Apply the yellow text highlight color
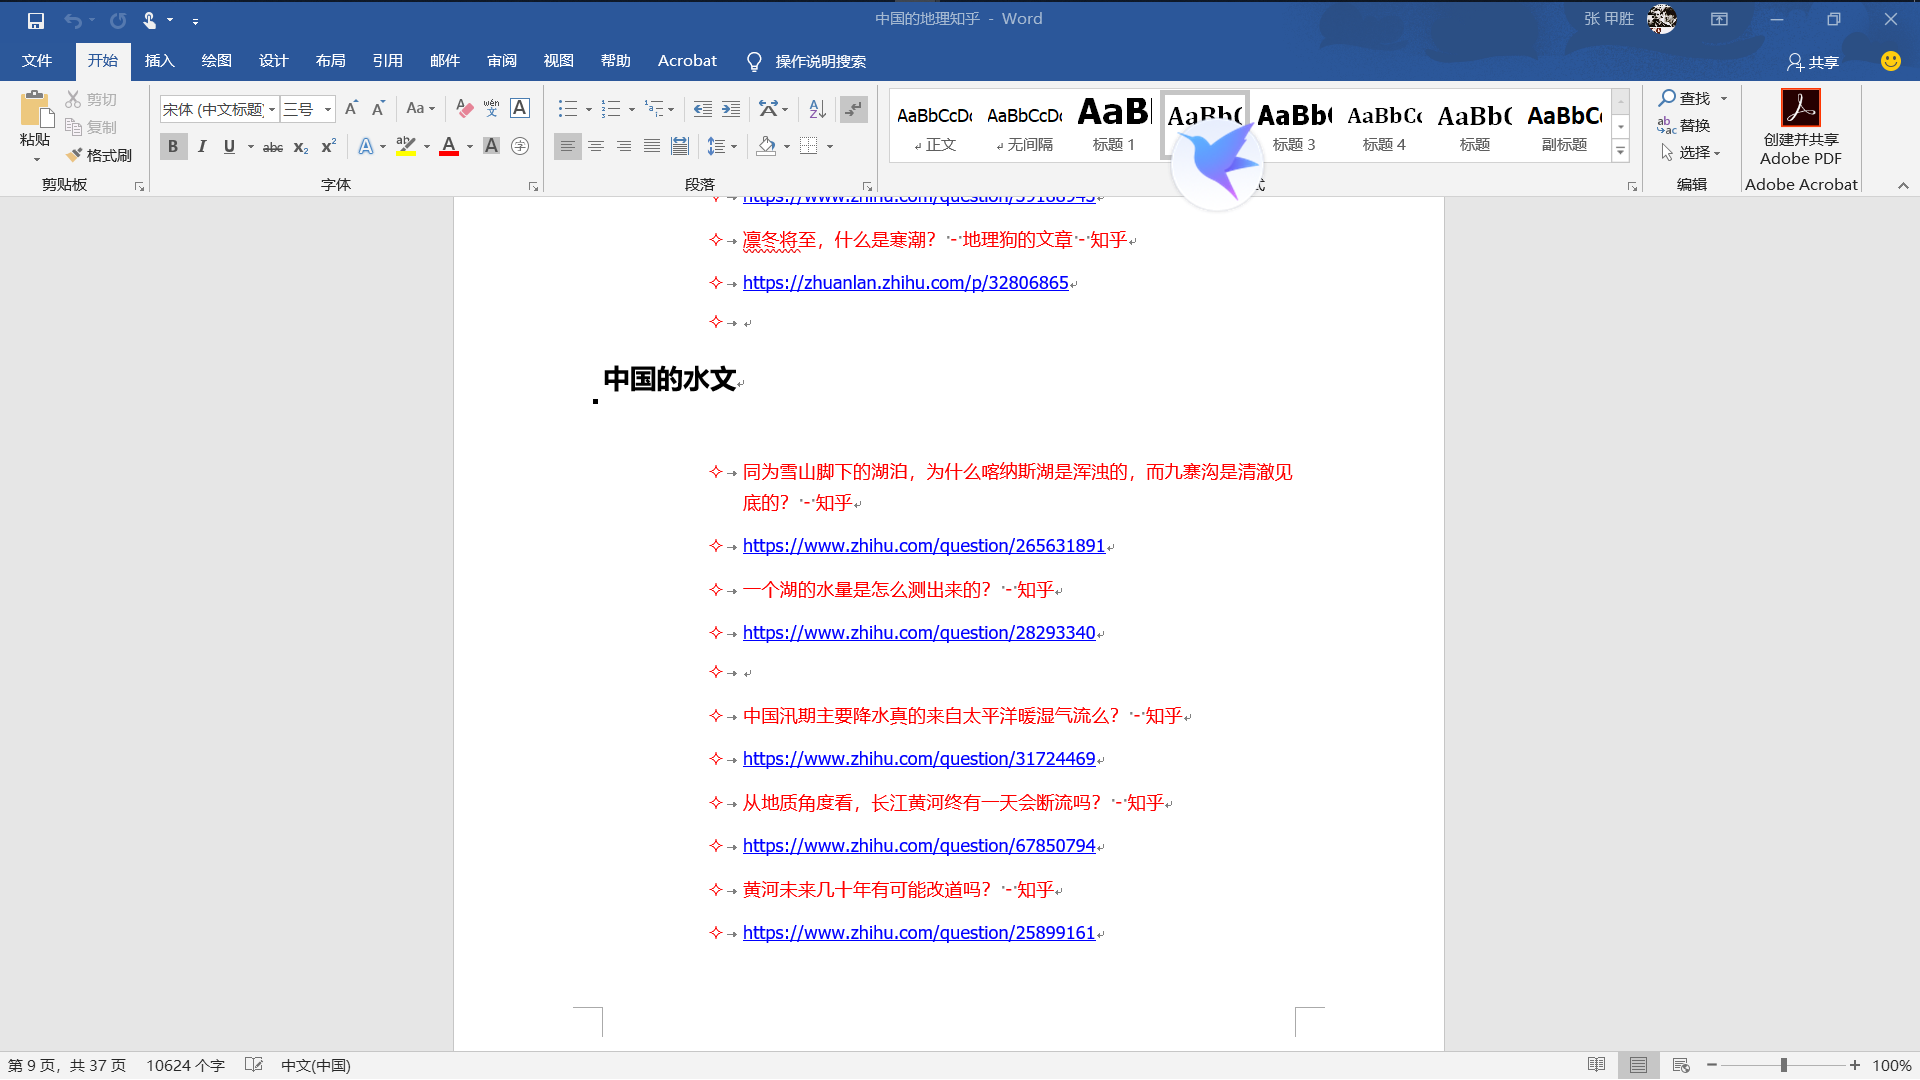 (405, 147)
